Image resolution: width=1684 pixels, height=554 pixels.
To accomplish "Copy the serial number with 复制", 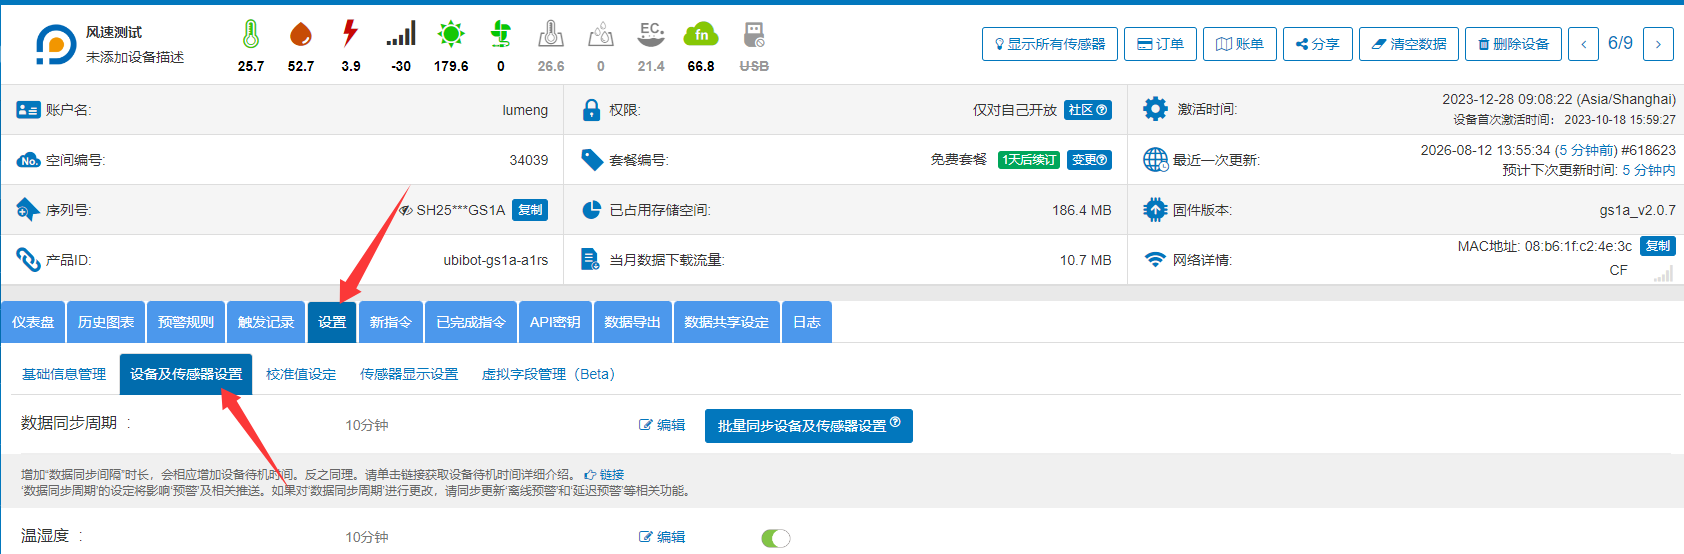I will [x=530, y=210].
